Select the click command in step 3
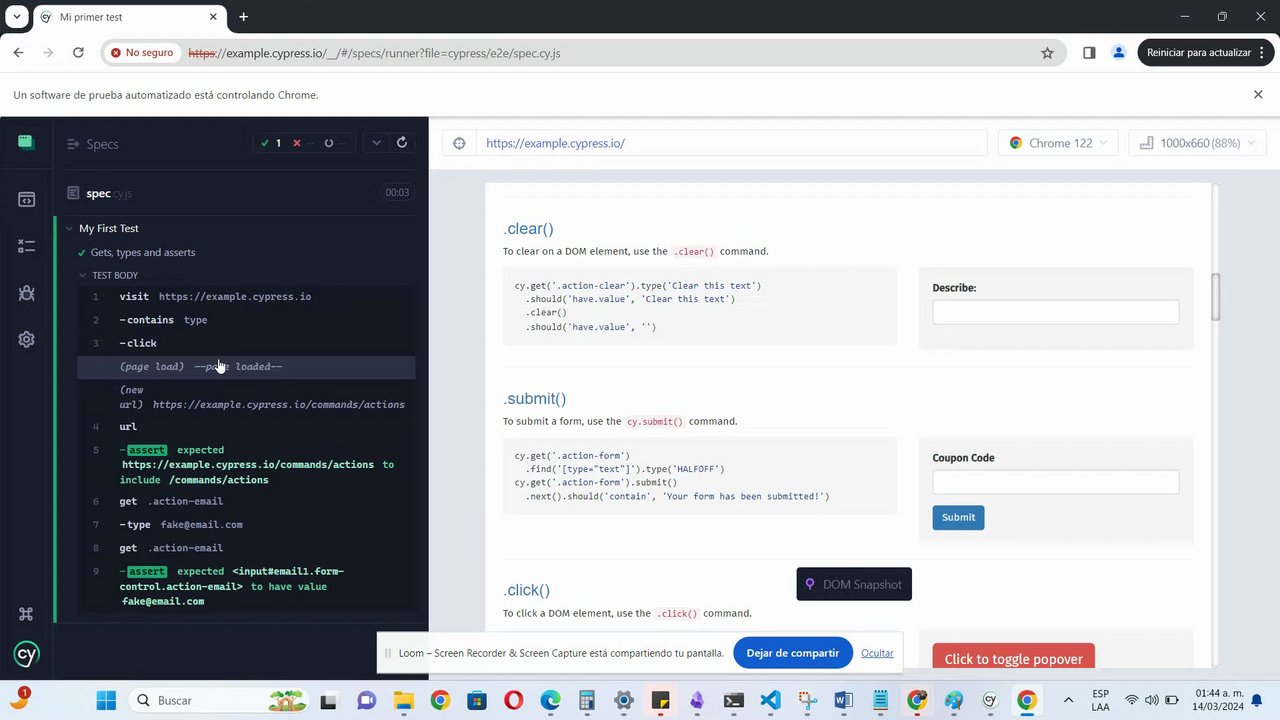 (246, 343)
